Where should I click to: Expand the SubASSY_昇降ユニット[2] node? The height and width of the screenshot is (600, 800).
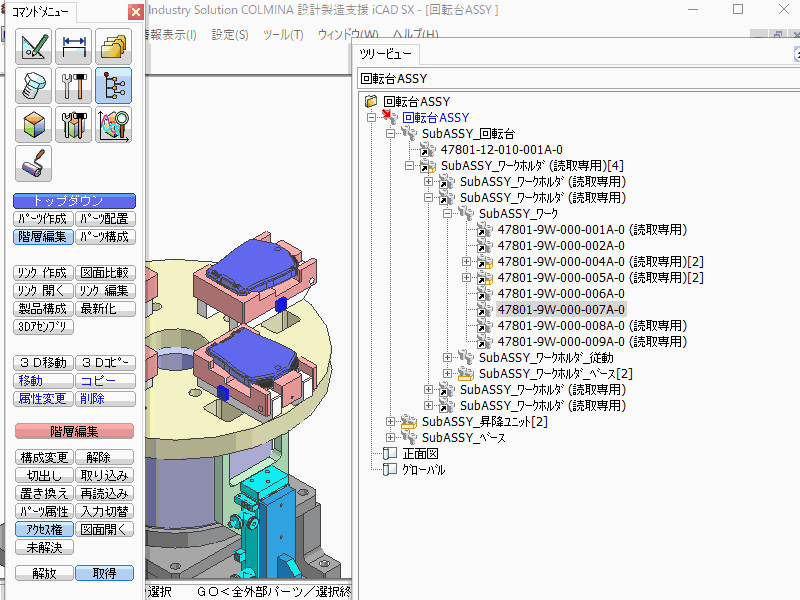[x=391, y=422]
